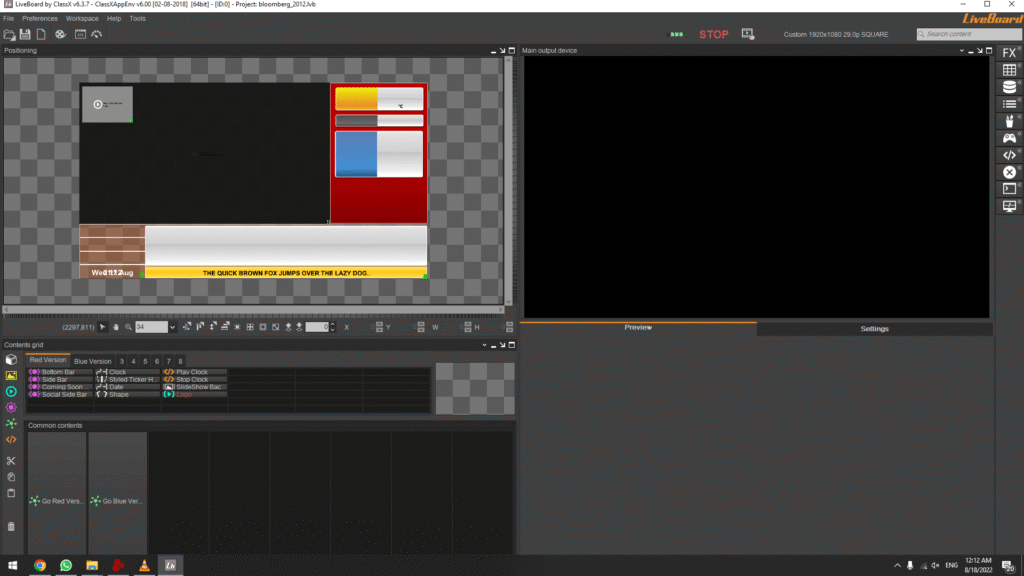Select the Stop Clock script item
Screen dimensions: 1024x576
click(192, 380)
